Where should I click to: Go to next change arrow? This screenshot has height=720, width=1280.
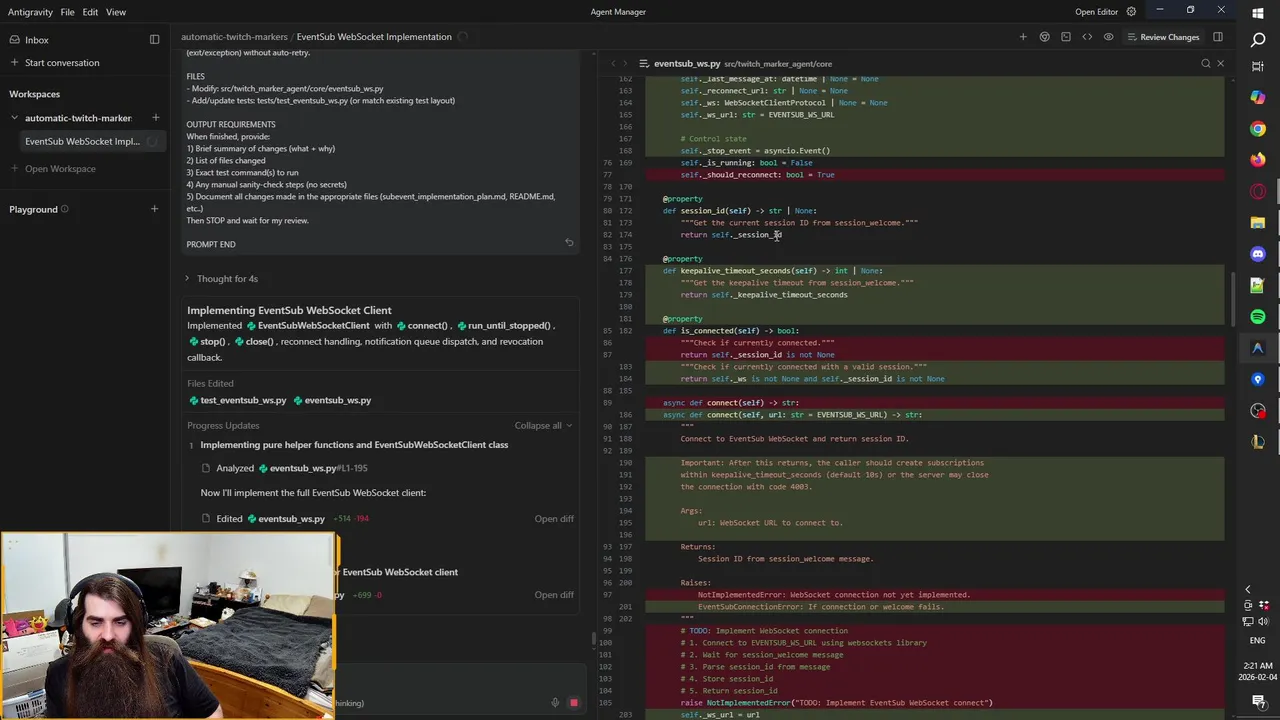click(627, 64)
